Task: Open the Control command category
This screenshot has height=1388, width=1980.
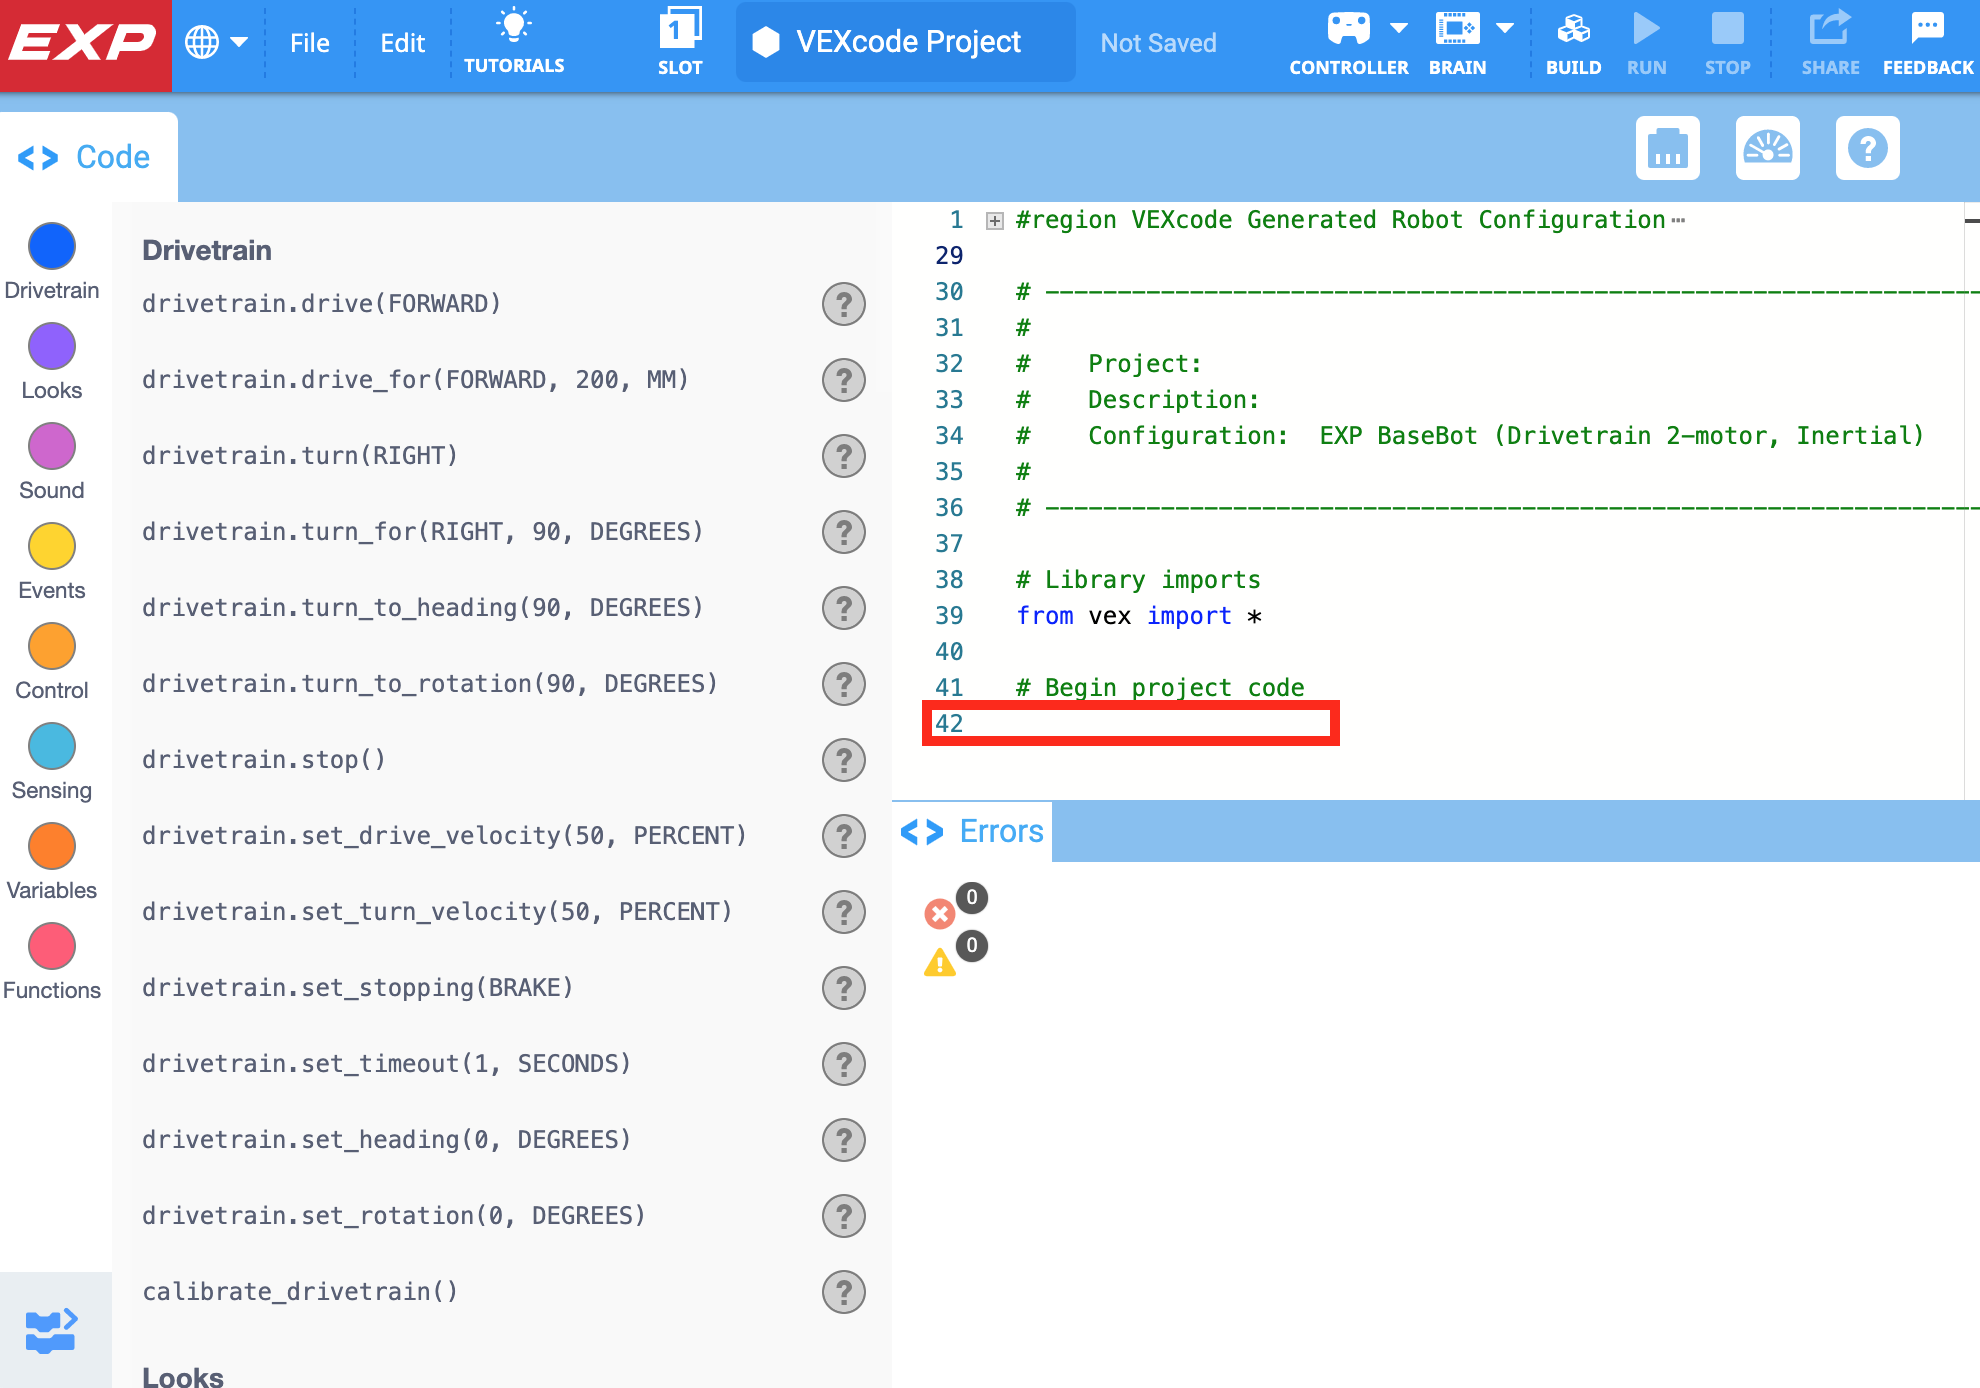Action: (x=52, y=645)
